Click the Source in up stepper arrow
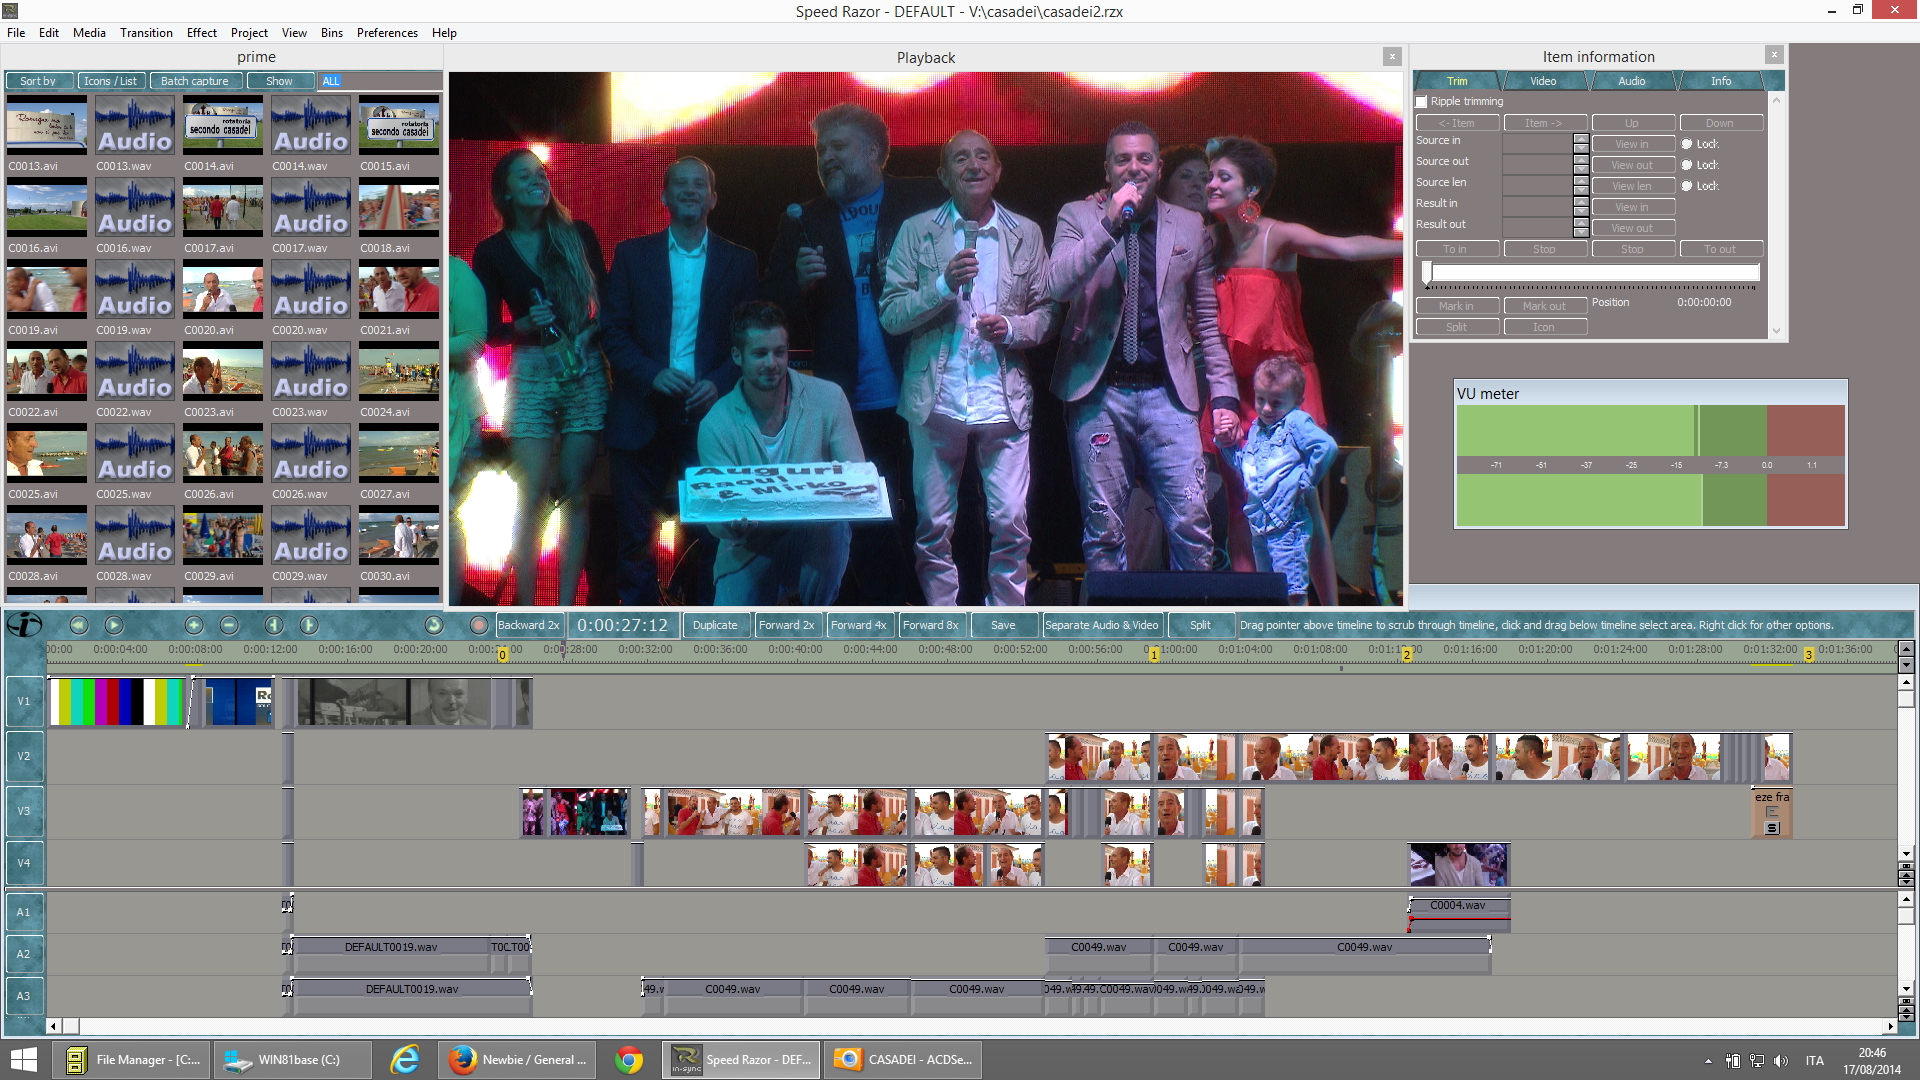1920x1080 pixels. tap(1581, 138)
